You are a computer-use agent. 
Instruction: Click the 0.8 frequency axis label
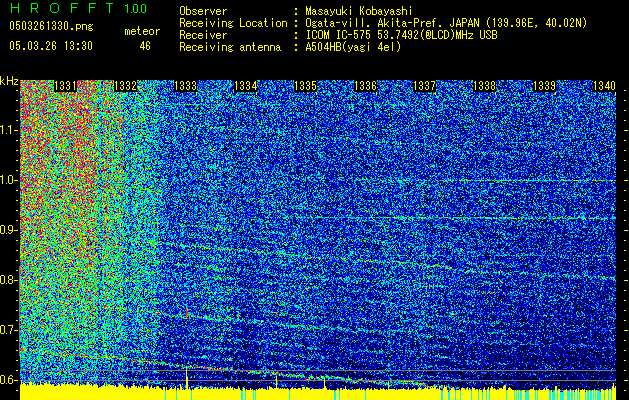[9, 280]
